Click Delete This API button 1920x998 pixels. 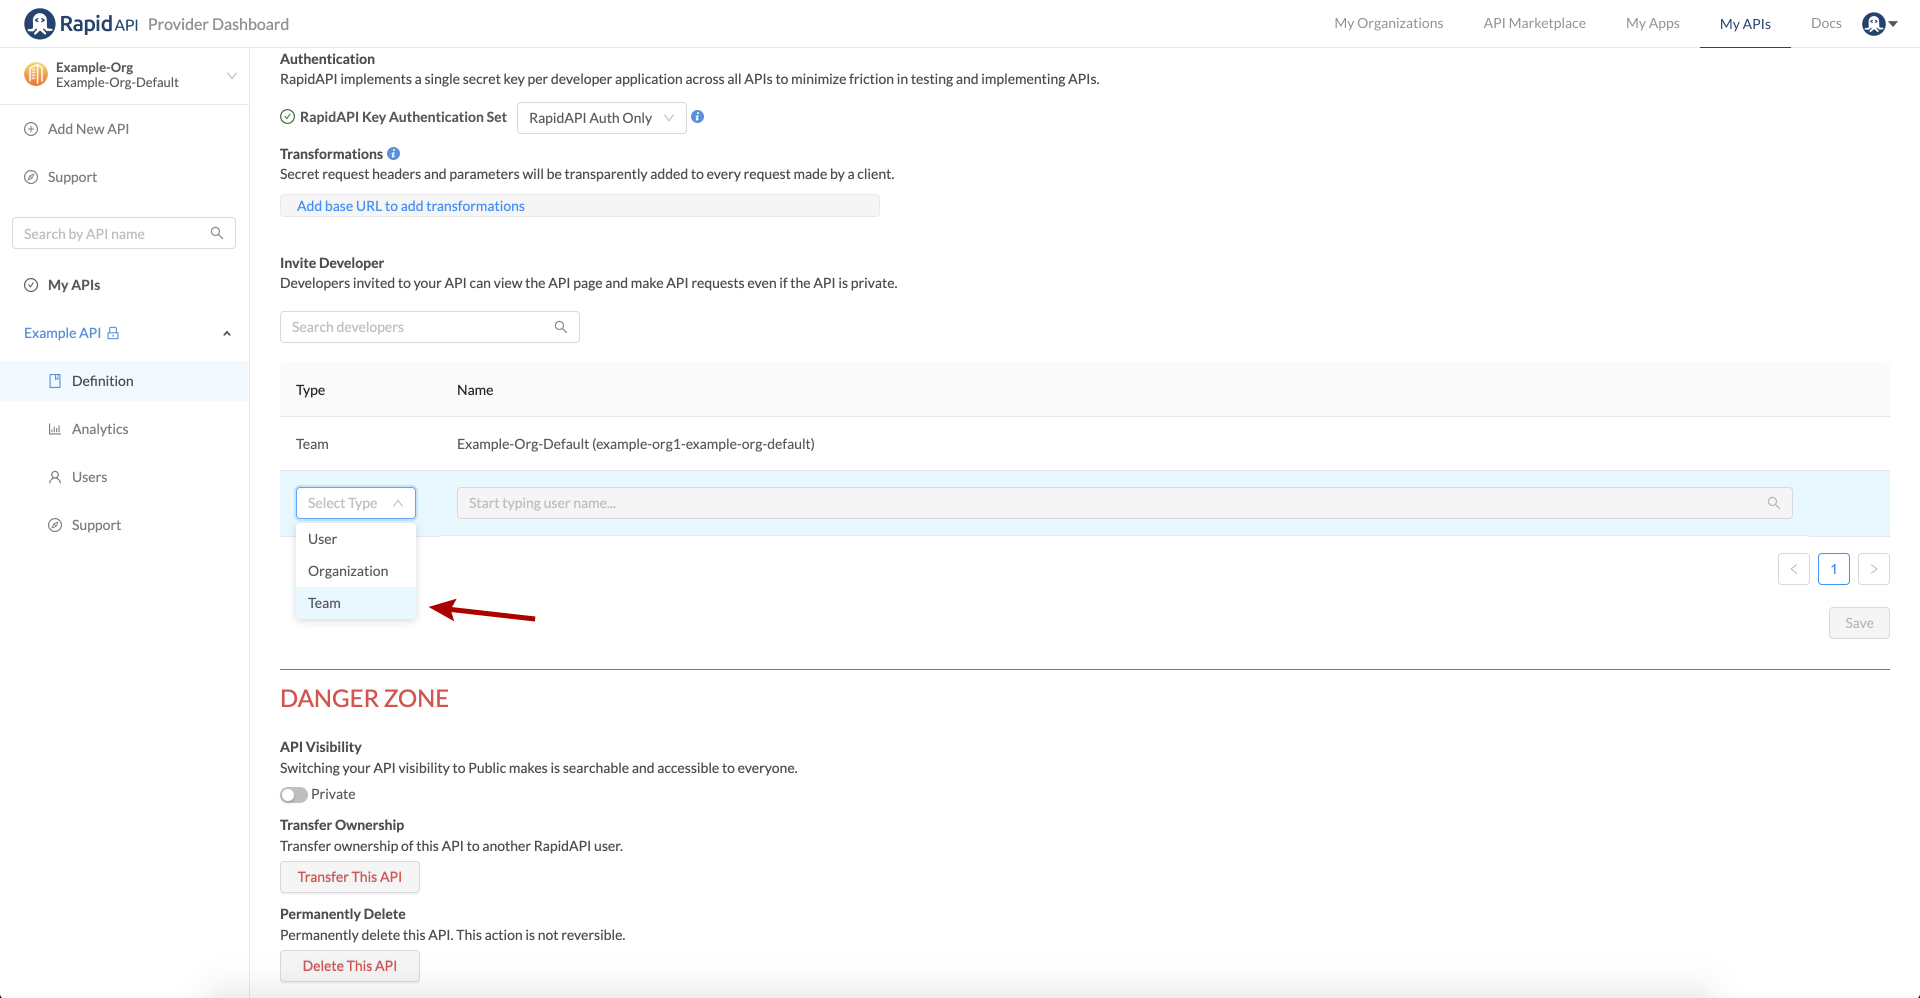(x=350, y=966)
